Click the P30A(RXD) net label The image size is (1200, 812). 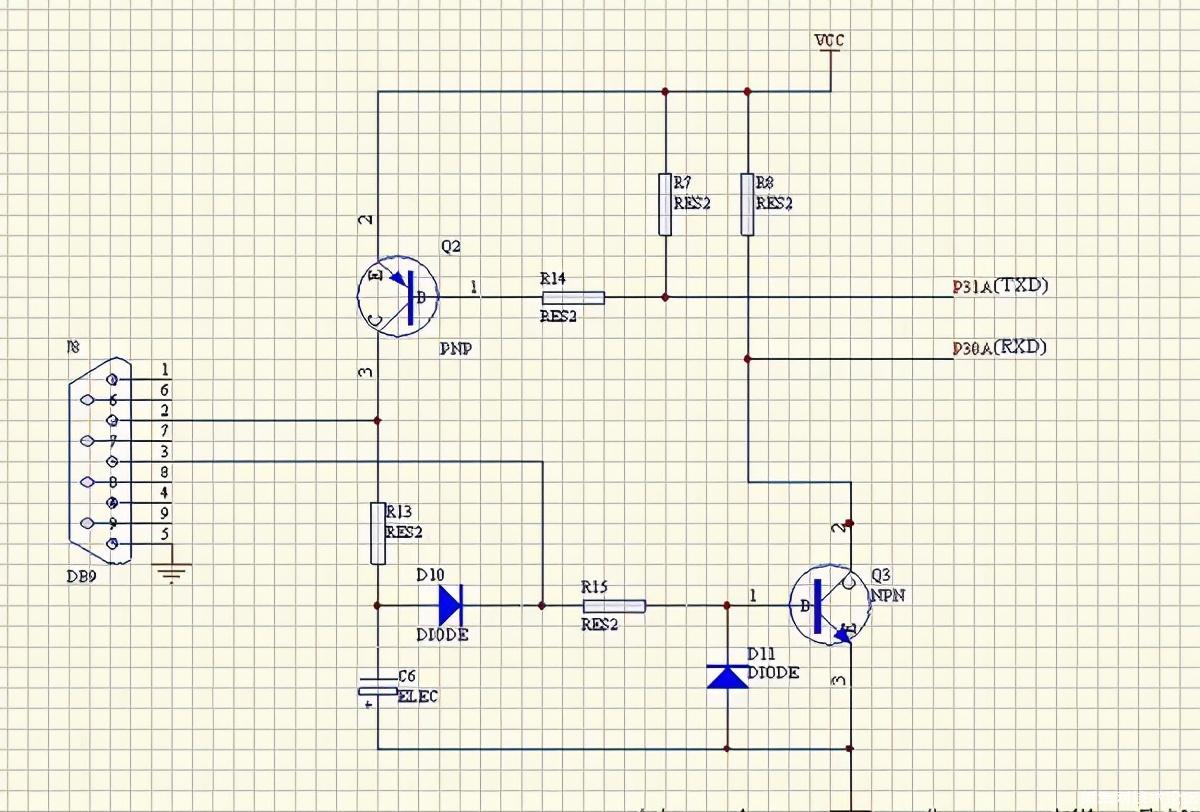point(1000,348)
